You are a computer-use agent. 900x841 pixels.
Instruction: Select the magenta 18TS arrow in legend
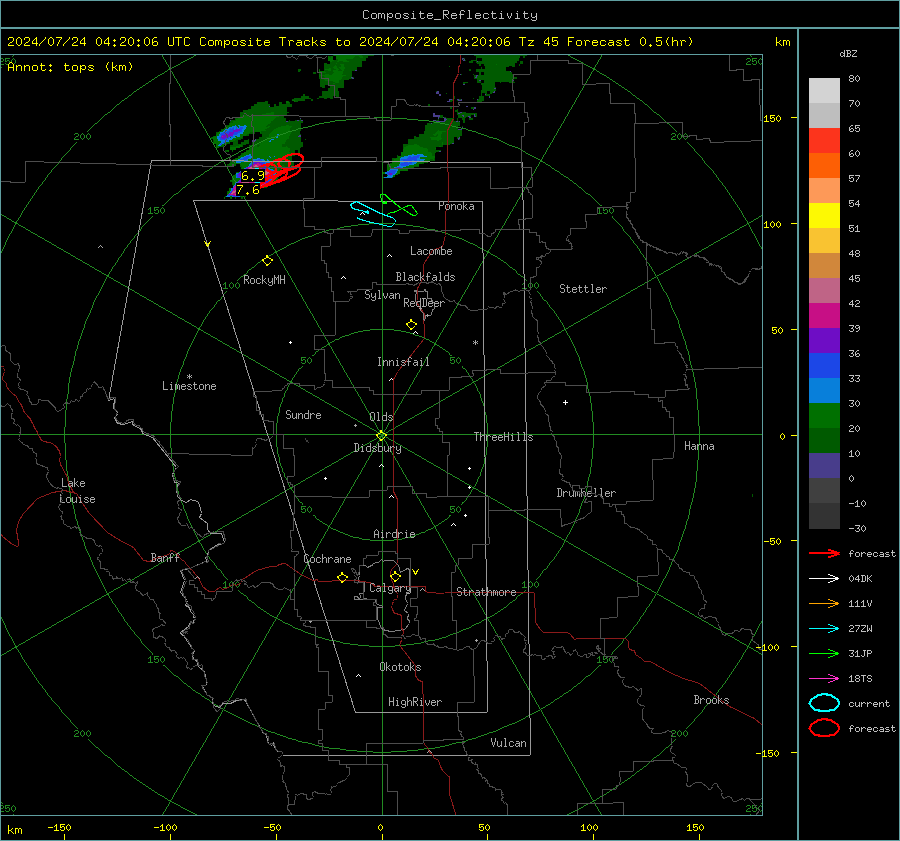[824, 679]
